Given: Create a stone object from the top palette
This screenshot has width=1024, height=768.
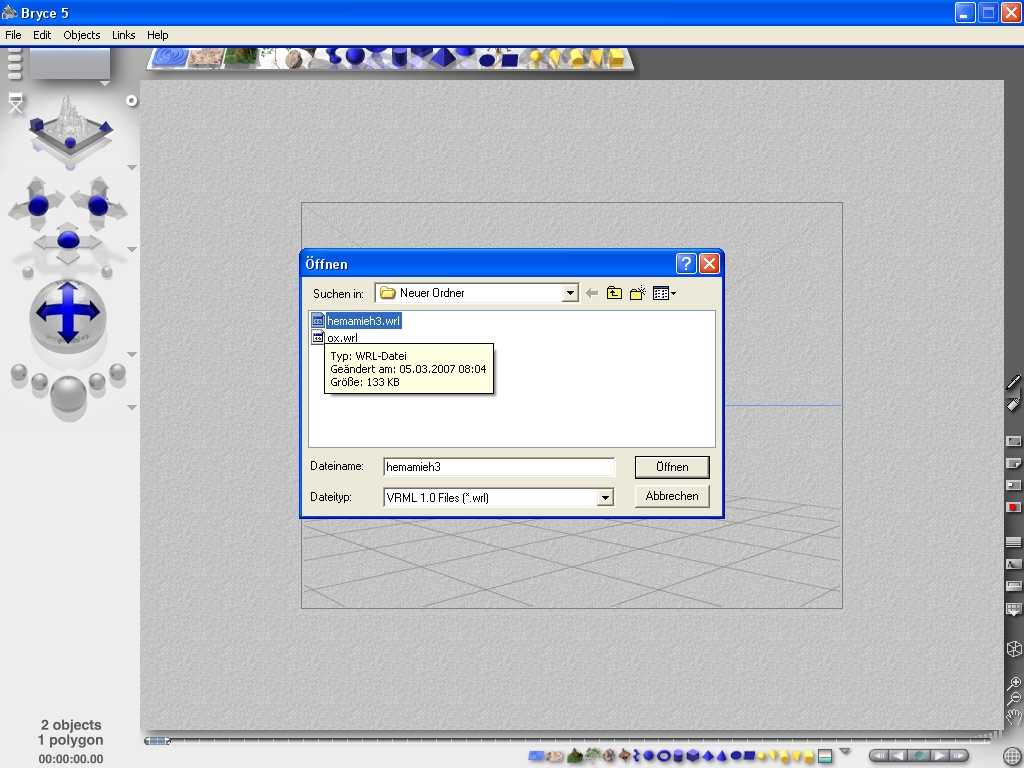Looking at the screenshot, I should [294, 59].
